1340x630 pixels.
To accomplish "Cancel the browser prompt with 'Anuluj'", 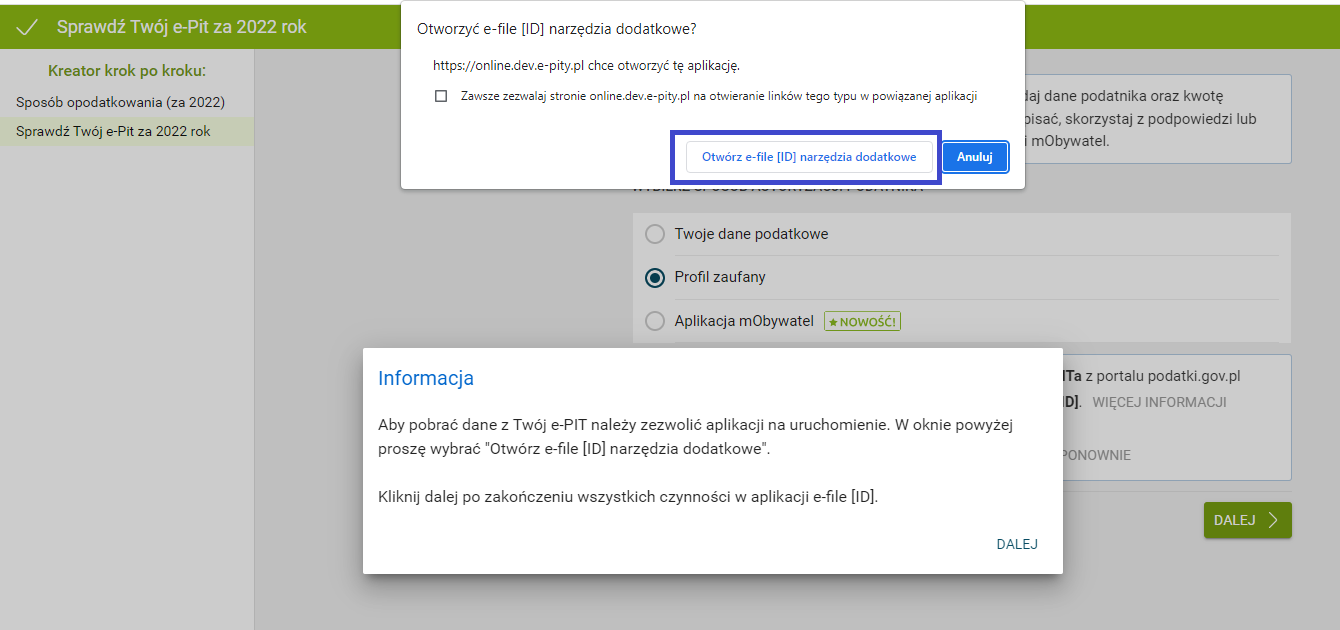I will coord(974,157).
